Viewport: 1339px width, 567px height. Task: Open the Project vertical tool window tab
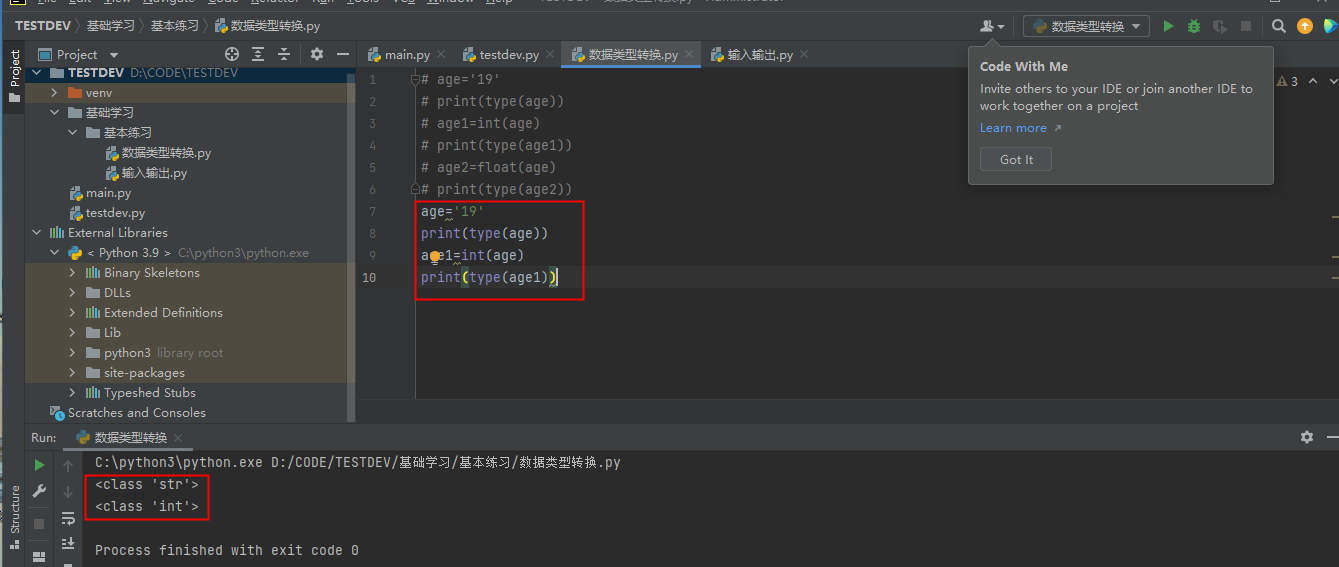click(14, 77)
